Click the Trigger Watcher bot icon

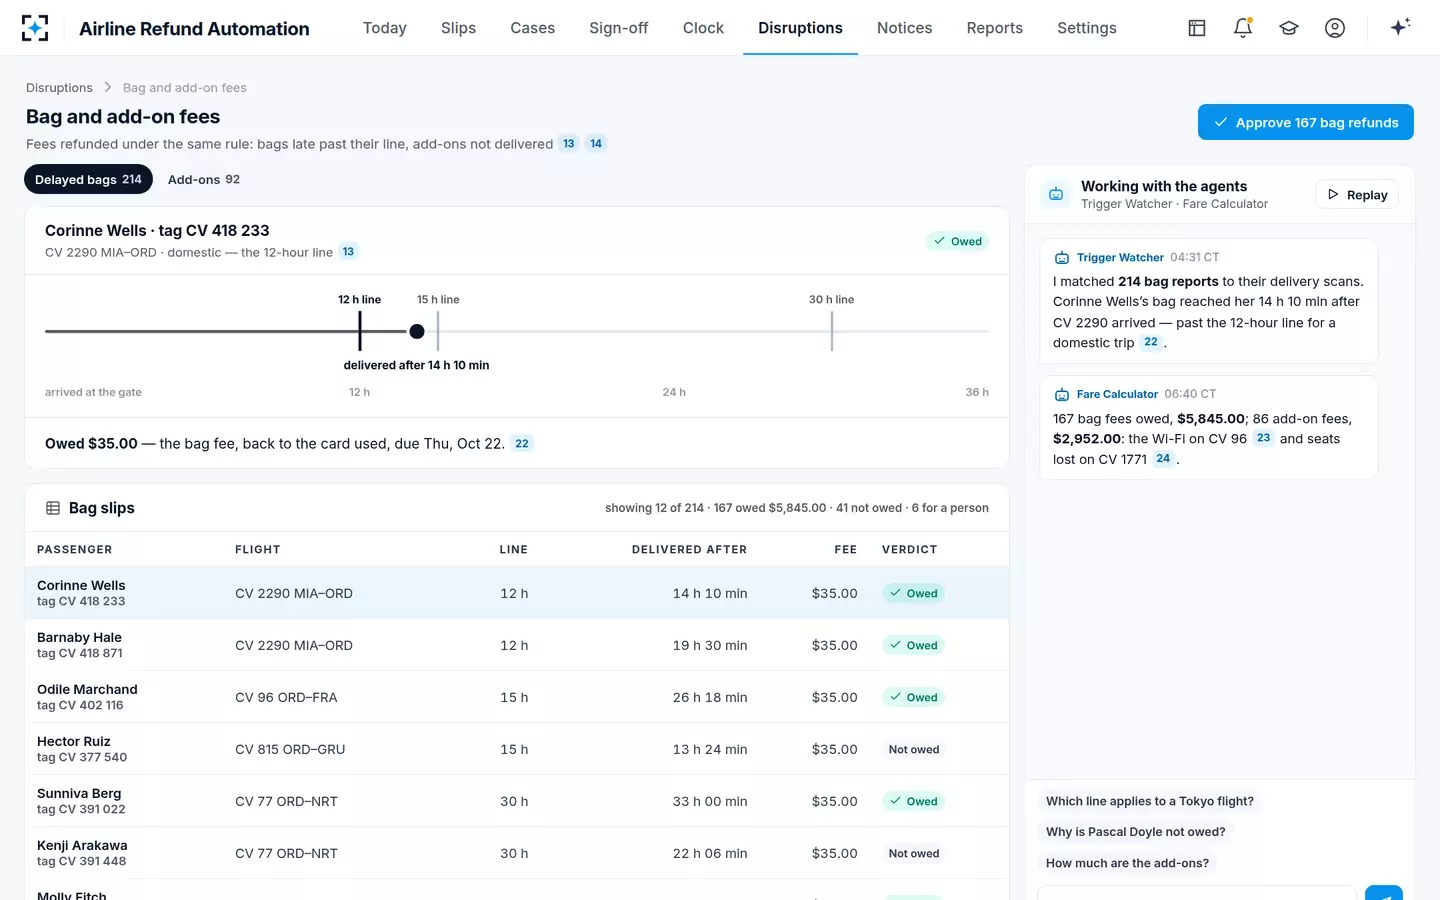(x=1062, y=258)
